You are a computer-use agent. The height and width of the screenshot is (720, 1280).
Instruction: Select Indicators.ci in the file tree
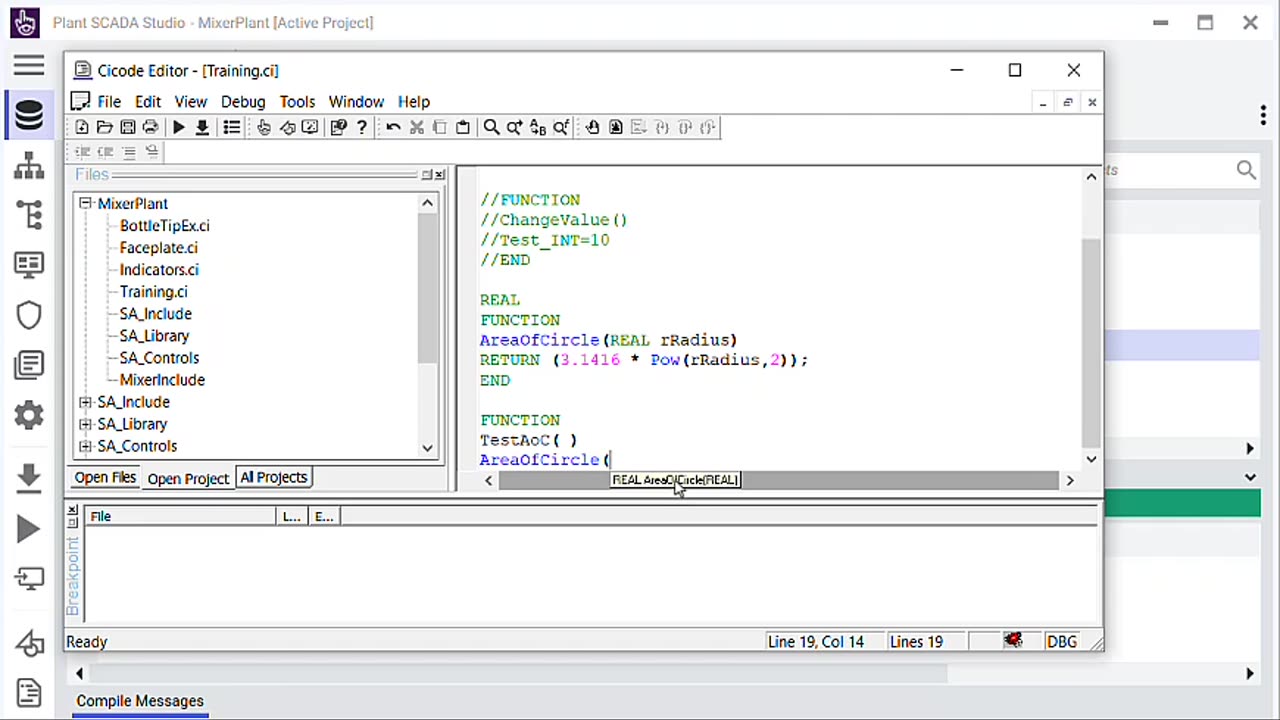click(159, 270)
